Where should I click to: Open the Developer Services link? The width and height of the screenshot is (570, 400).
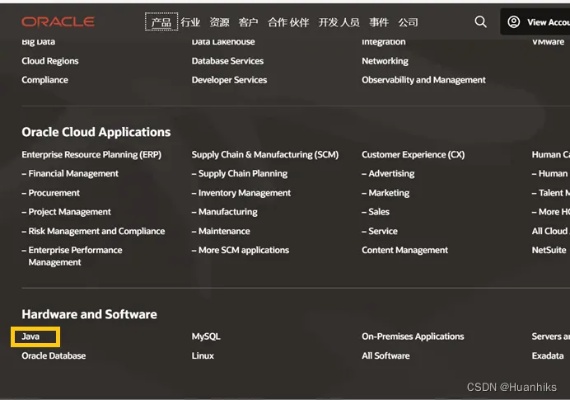[229, 80]
